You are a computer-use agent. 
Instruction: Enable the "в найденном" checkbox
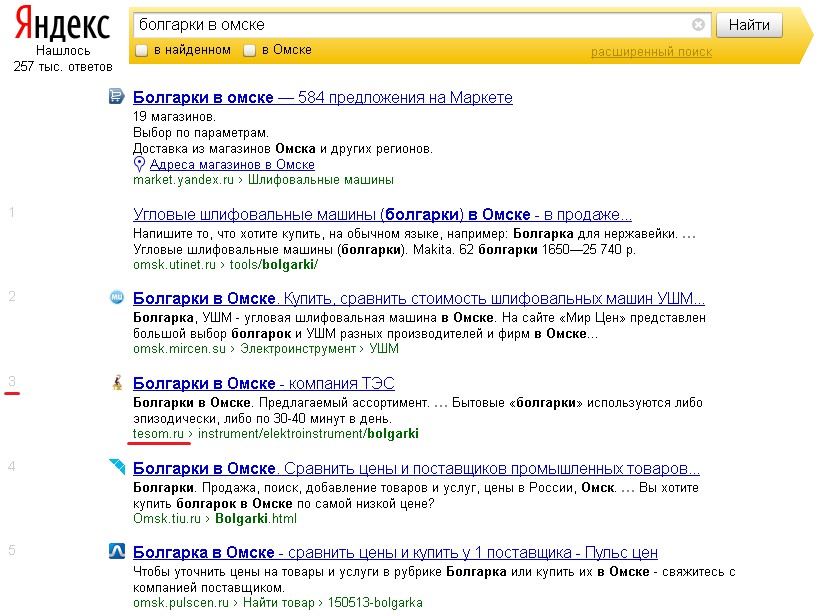142,50
